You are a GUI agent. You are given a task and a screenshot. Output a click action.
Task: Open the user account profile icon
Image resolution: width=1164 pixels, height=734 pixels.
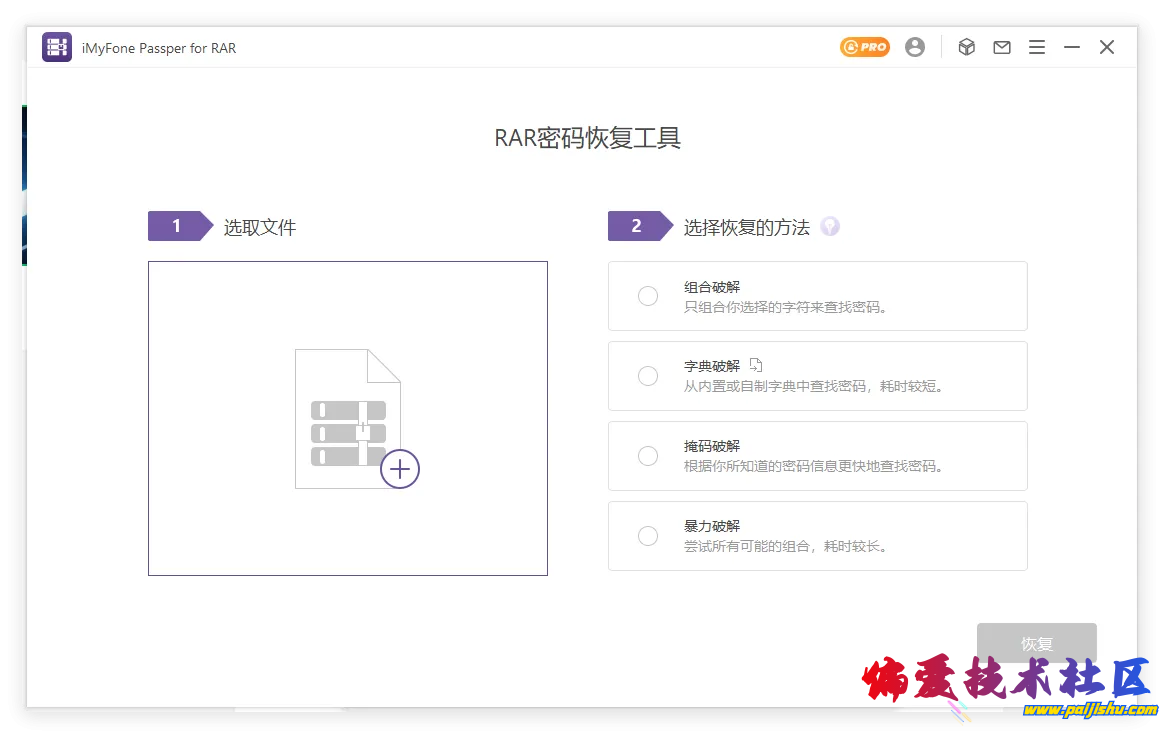pos(915,47)
